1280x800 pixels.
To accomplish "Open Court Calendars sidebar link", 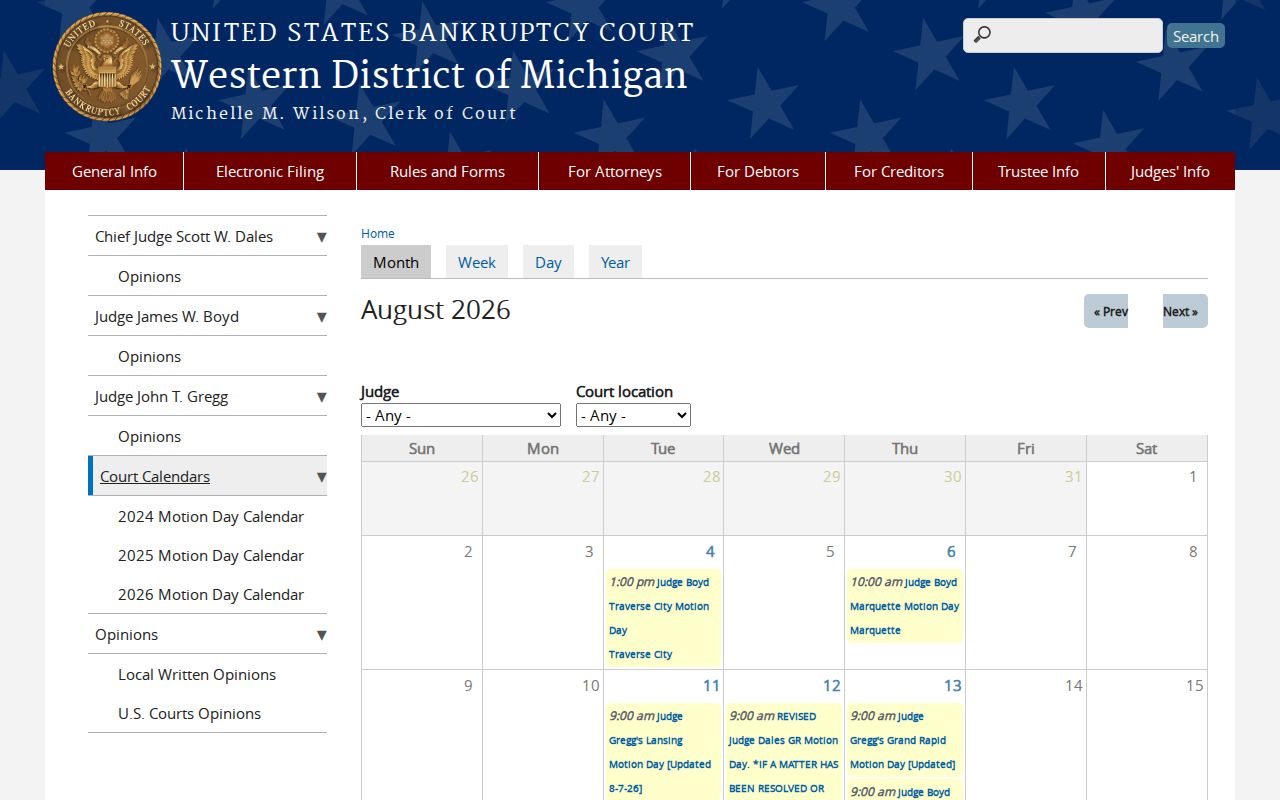I will pyautogui.click(x=155, y=477).
